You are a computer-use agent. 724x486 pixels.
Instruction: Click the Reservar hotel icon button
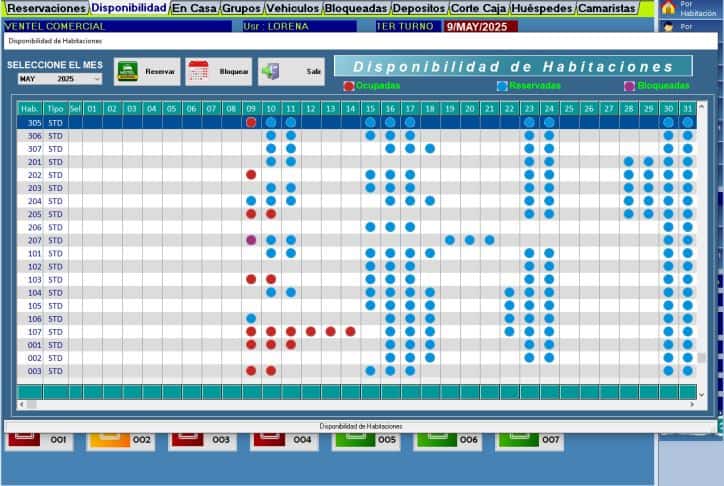coord(146,71)
